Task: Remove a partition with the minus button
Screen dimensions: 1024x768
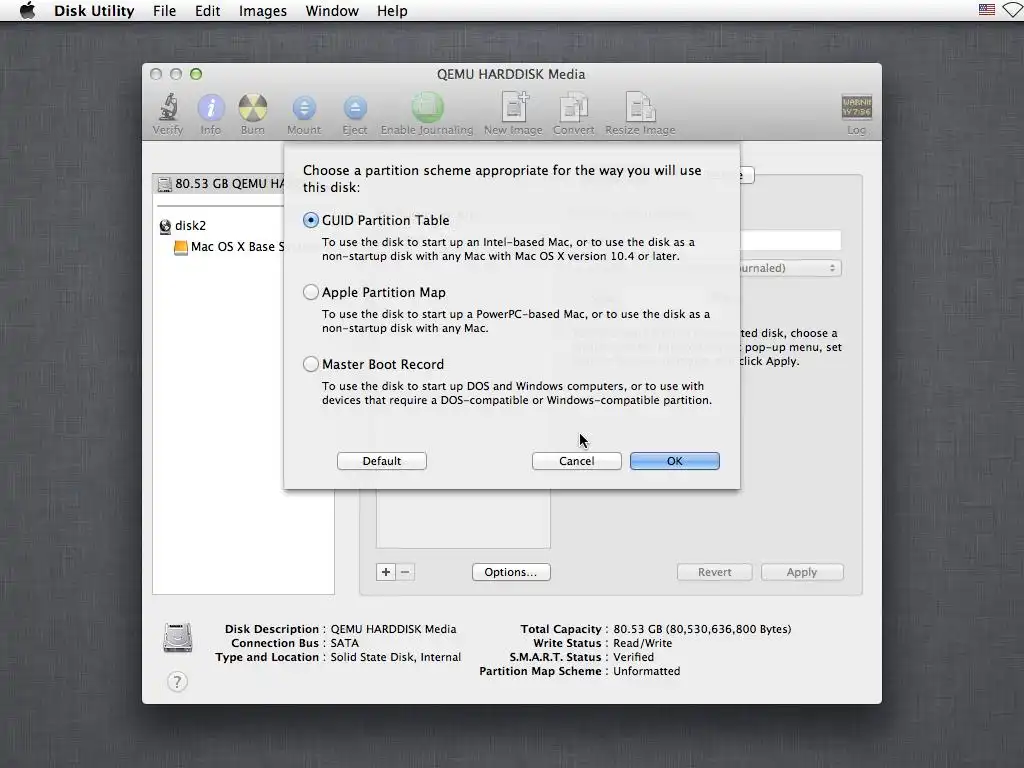Action: (x=405, y=572)
